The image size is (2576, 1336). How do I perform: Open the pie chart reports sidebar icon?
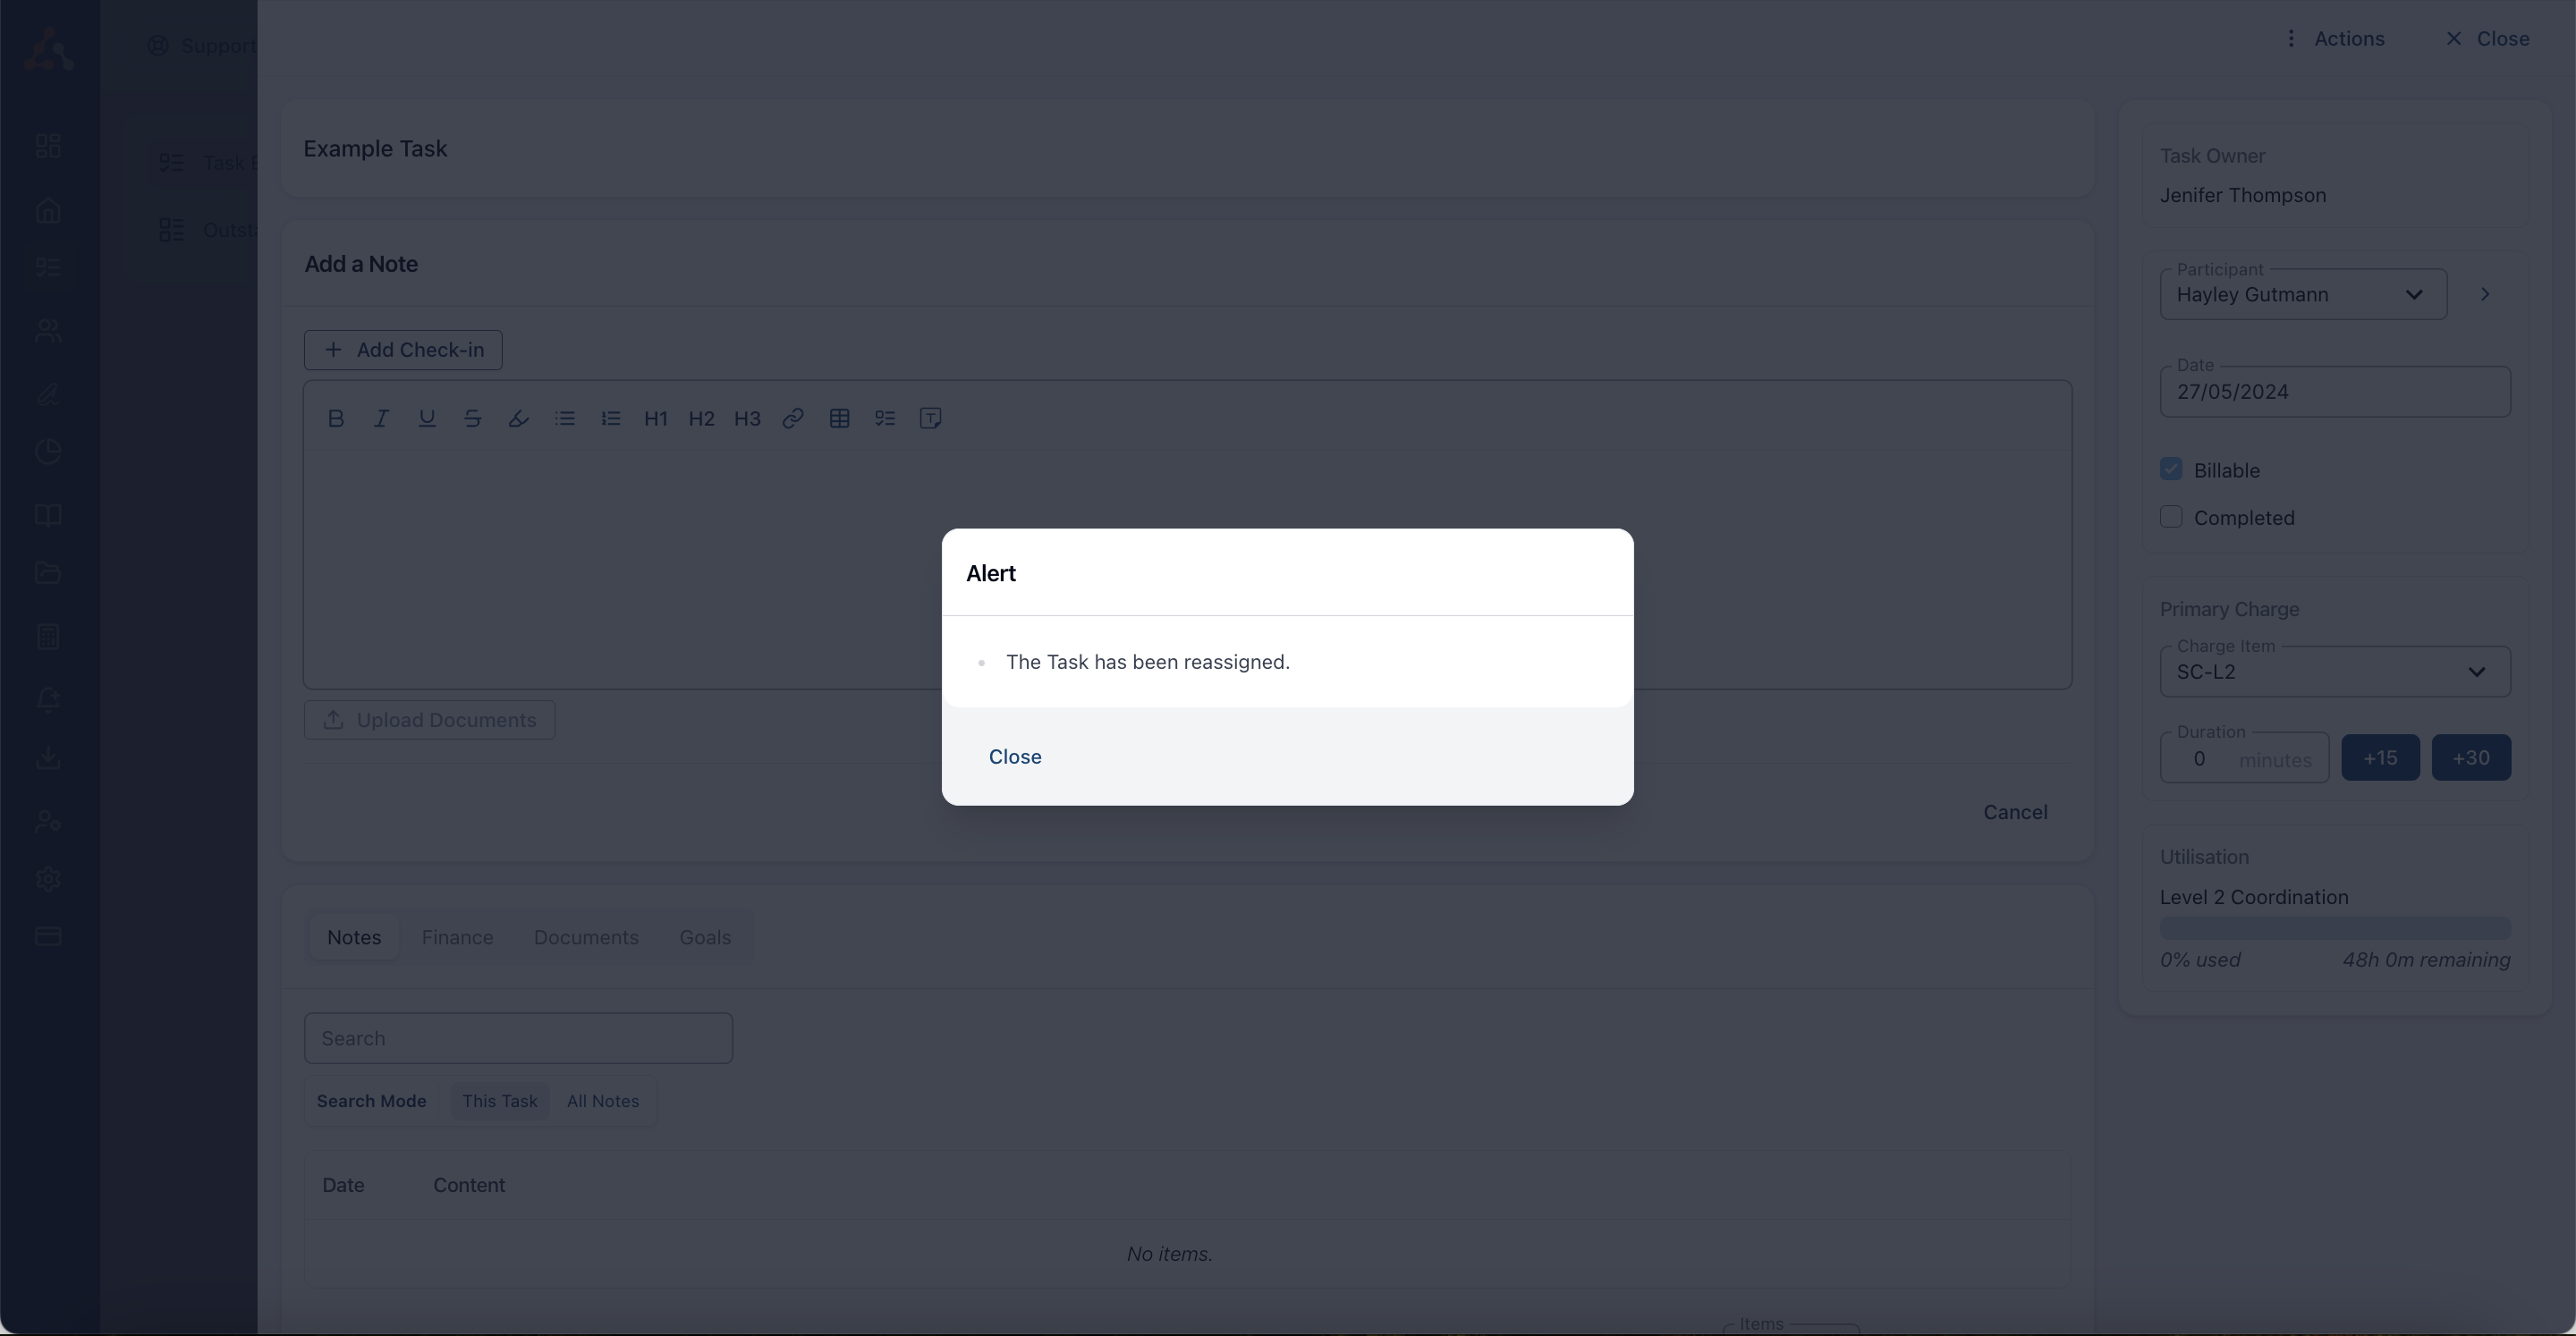(48, 453)
